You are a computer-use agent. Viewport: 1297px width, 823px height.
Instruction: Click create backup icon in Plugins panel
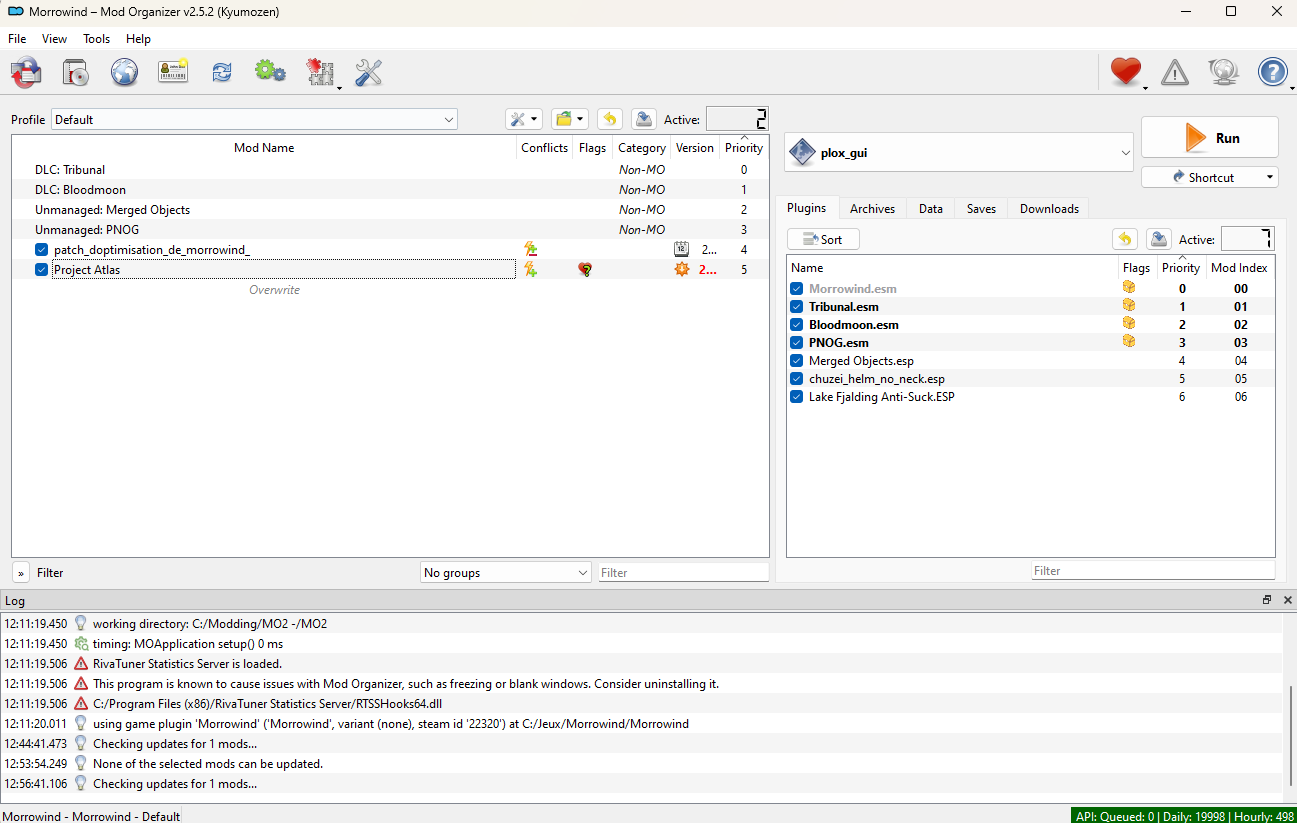[1159, 239]
